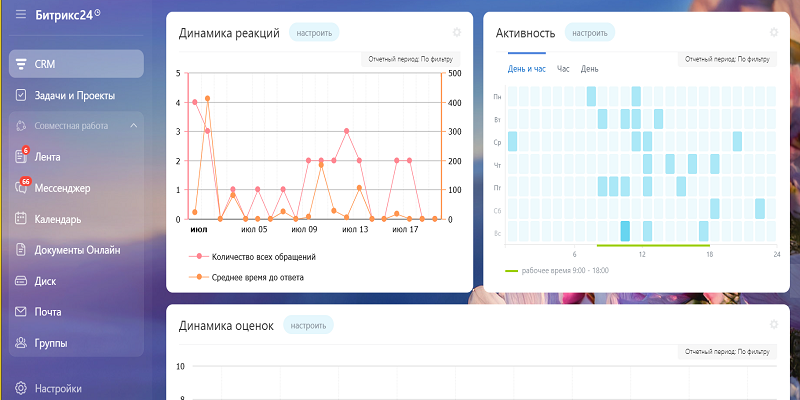Viewport: 800px width, 400px height.
Task: Click the июл 09 axis label
Action: pos(304,230)
